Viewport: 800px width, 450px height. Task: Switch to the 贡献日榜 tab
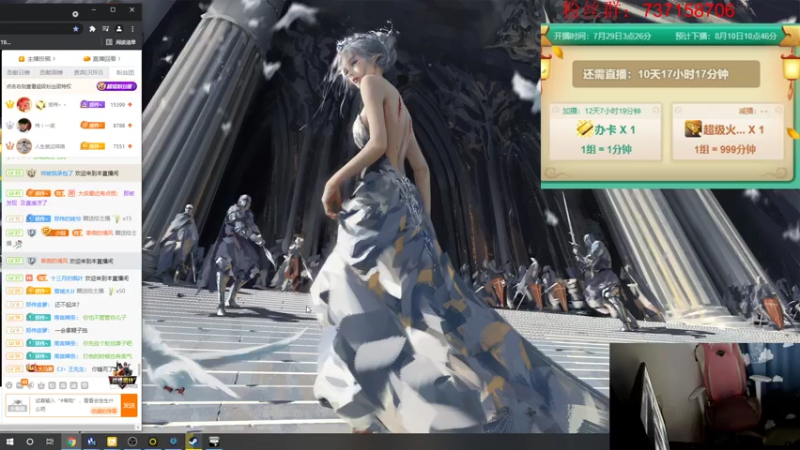pyautogui.click(x=18, y=72)
